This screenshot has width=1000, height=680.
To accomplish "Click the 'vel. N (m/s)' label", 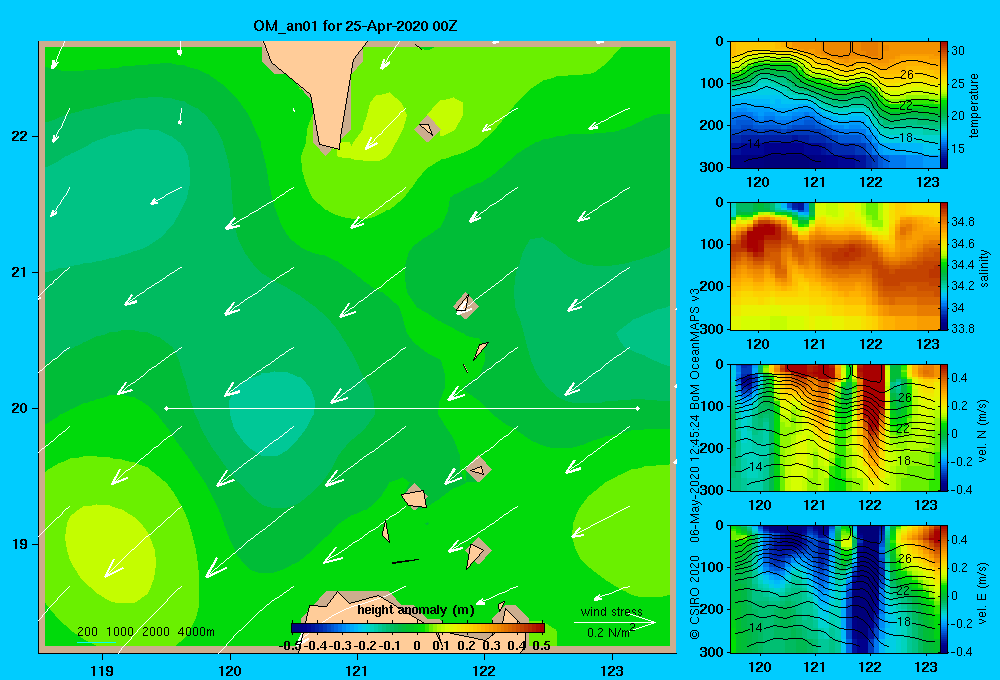I will tap(982, 431).
